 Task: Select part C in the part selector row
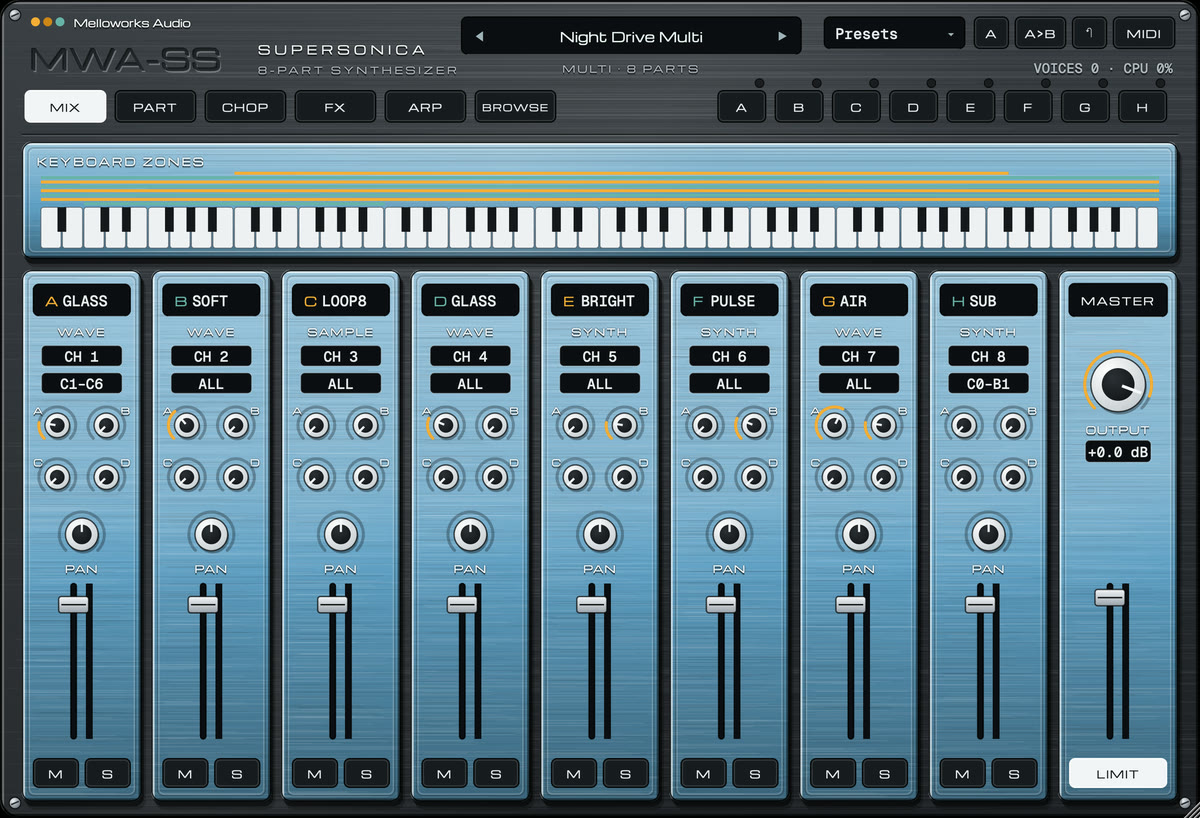pyautogui.click(x=856, y=107)
